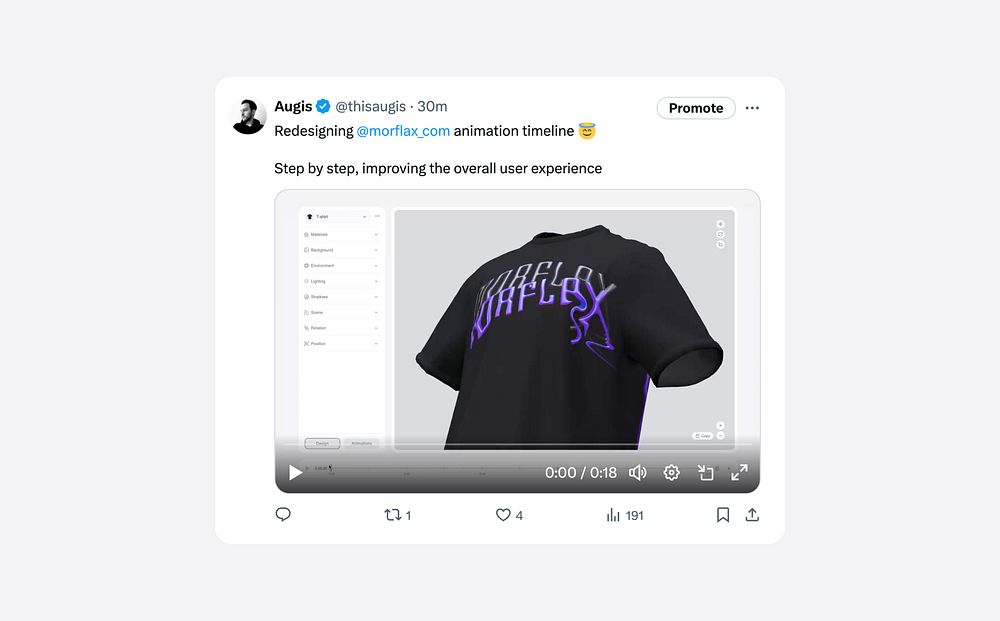Share the tweet via upload icon

(x=753, y=515)
